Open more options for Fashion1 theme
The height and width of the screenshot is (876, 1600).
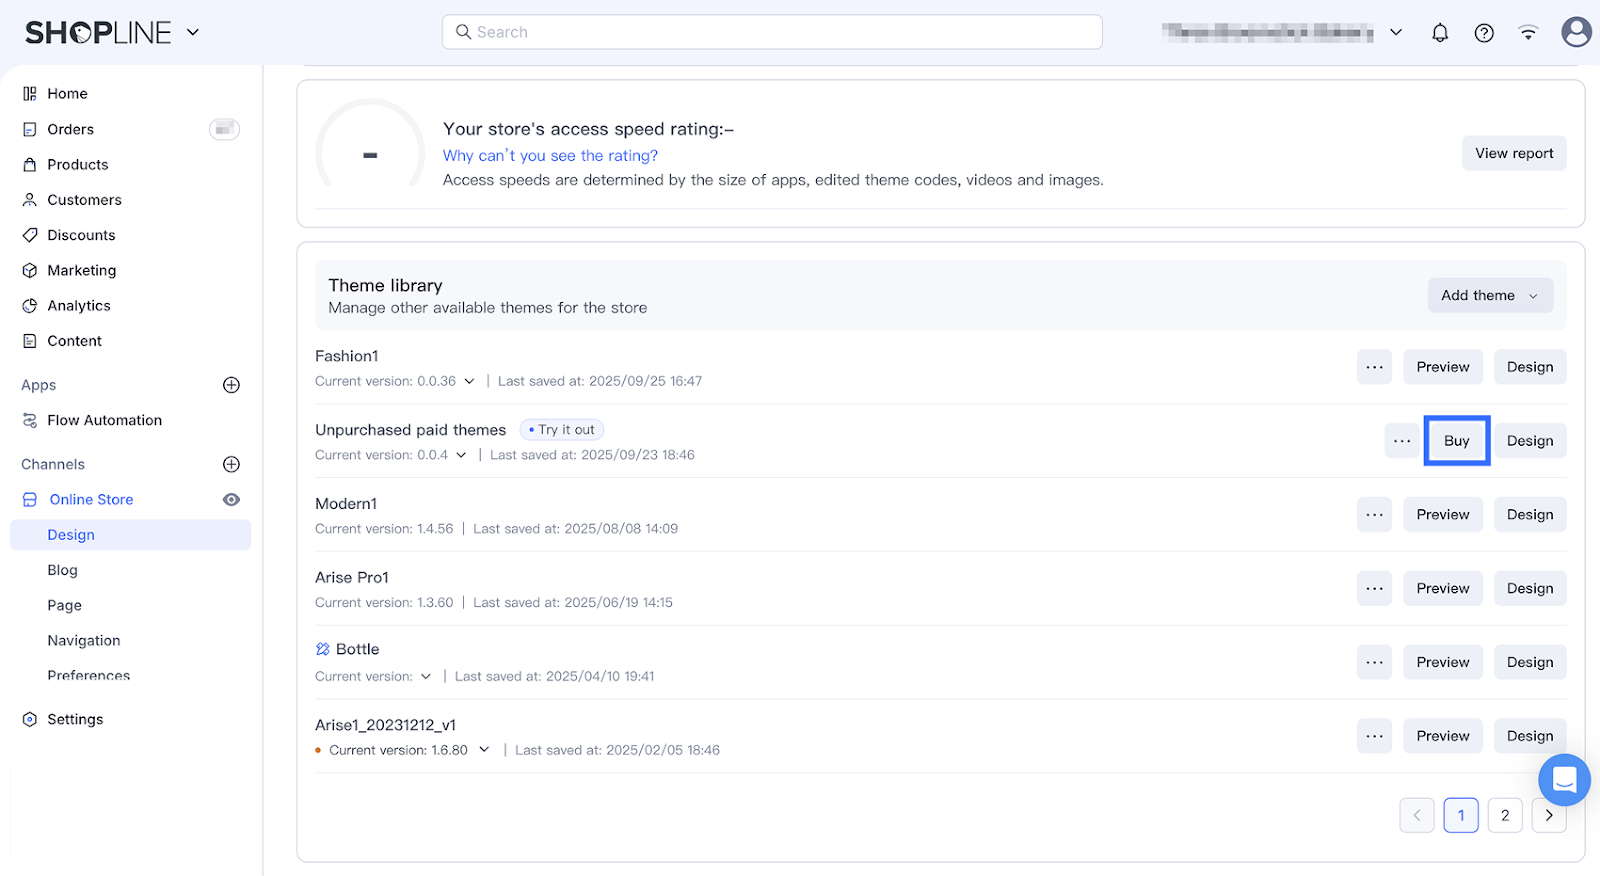(1374, 367)
